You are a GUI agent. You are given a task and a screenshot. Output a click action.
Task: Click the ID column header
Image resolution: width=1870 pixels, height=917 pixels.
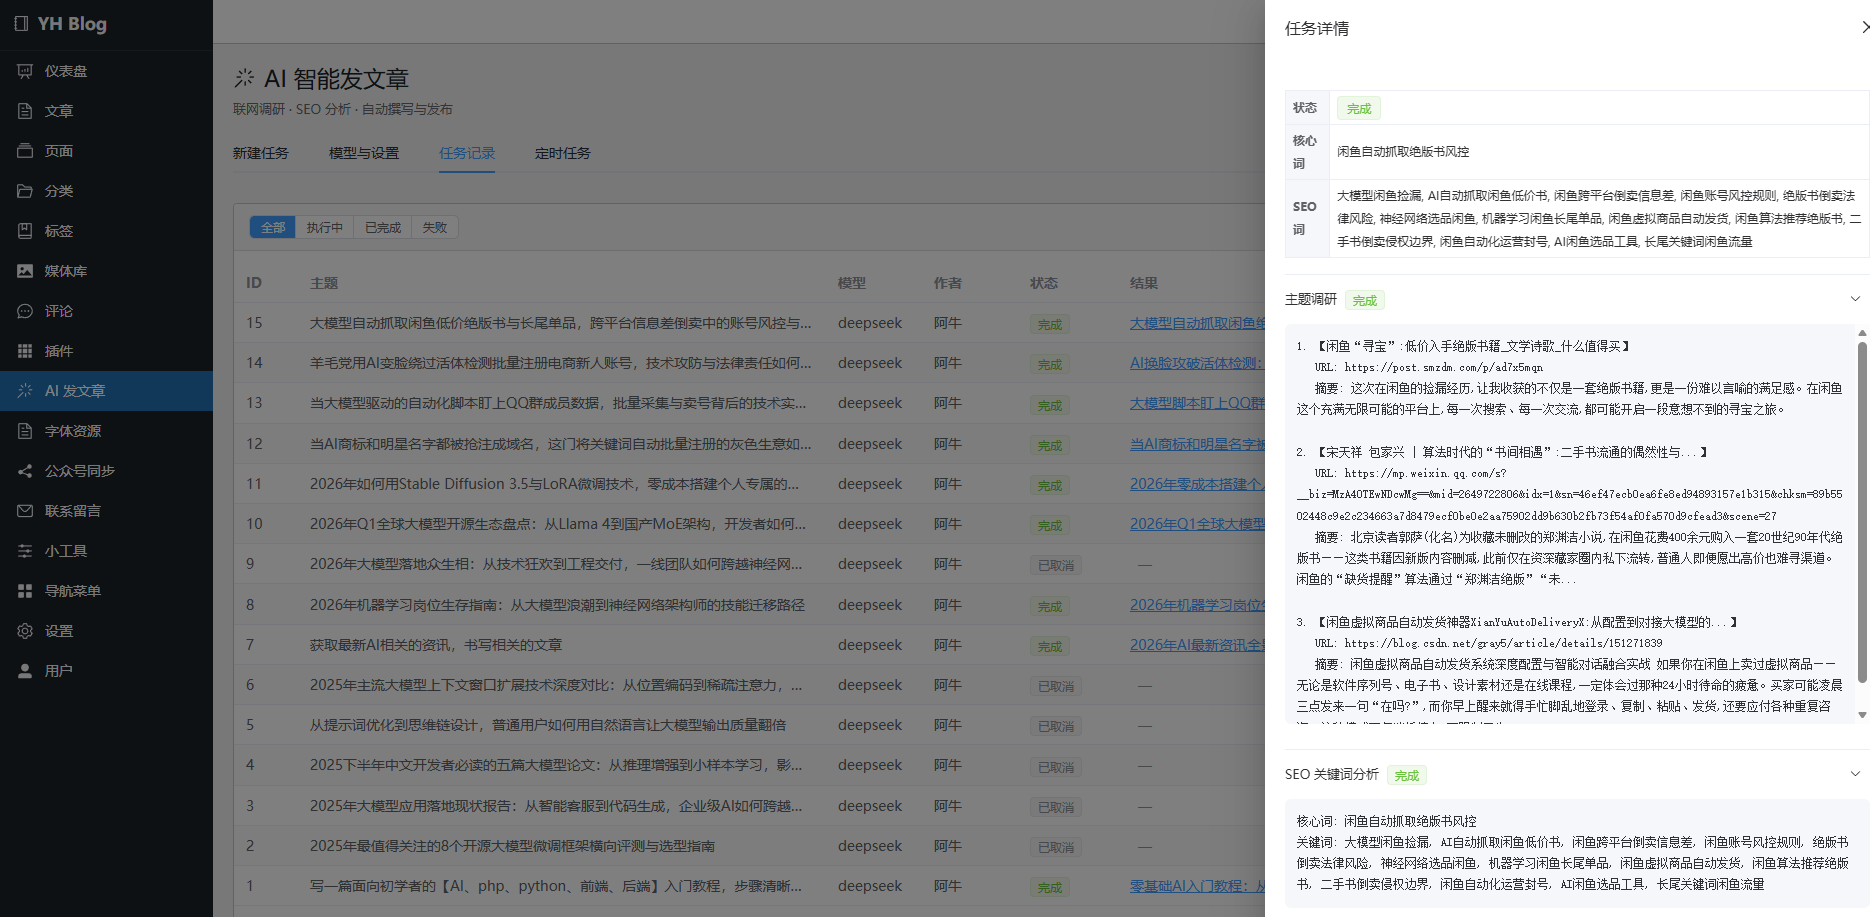254,283
